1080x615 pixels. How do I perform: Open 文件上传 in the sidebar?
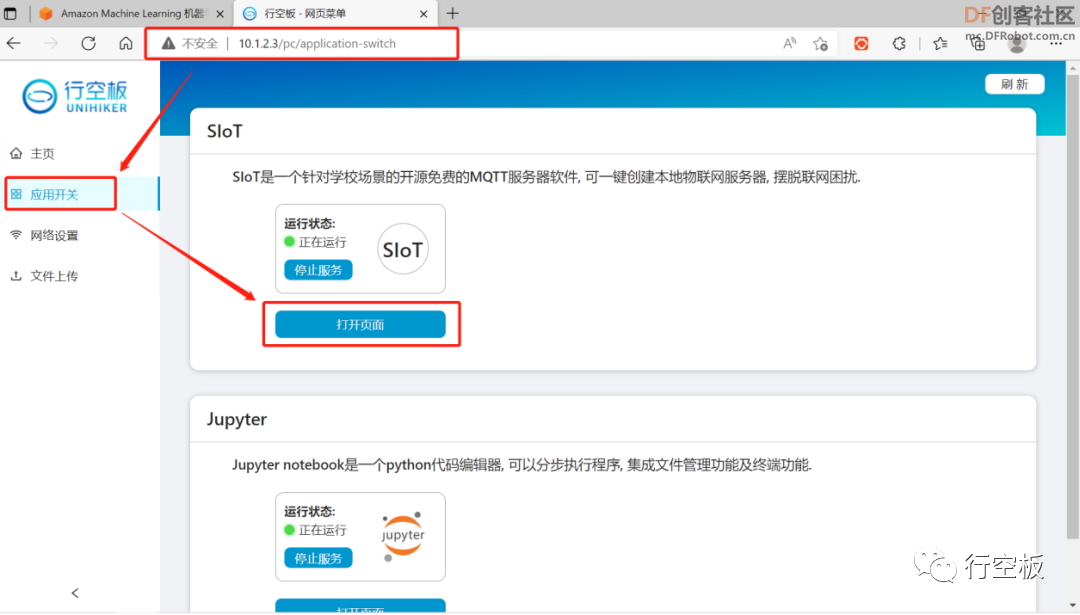click(80, 276)
